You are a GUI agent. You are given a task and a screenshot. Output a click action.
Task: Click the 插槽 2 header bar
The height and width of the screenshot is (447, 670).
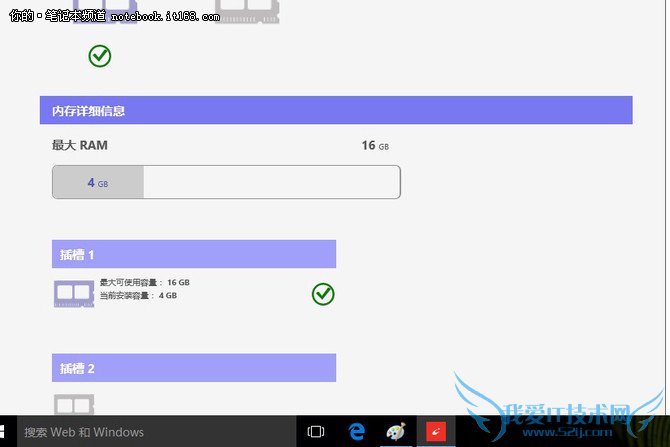pyautogui.click(x=194, y=368)
